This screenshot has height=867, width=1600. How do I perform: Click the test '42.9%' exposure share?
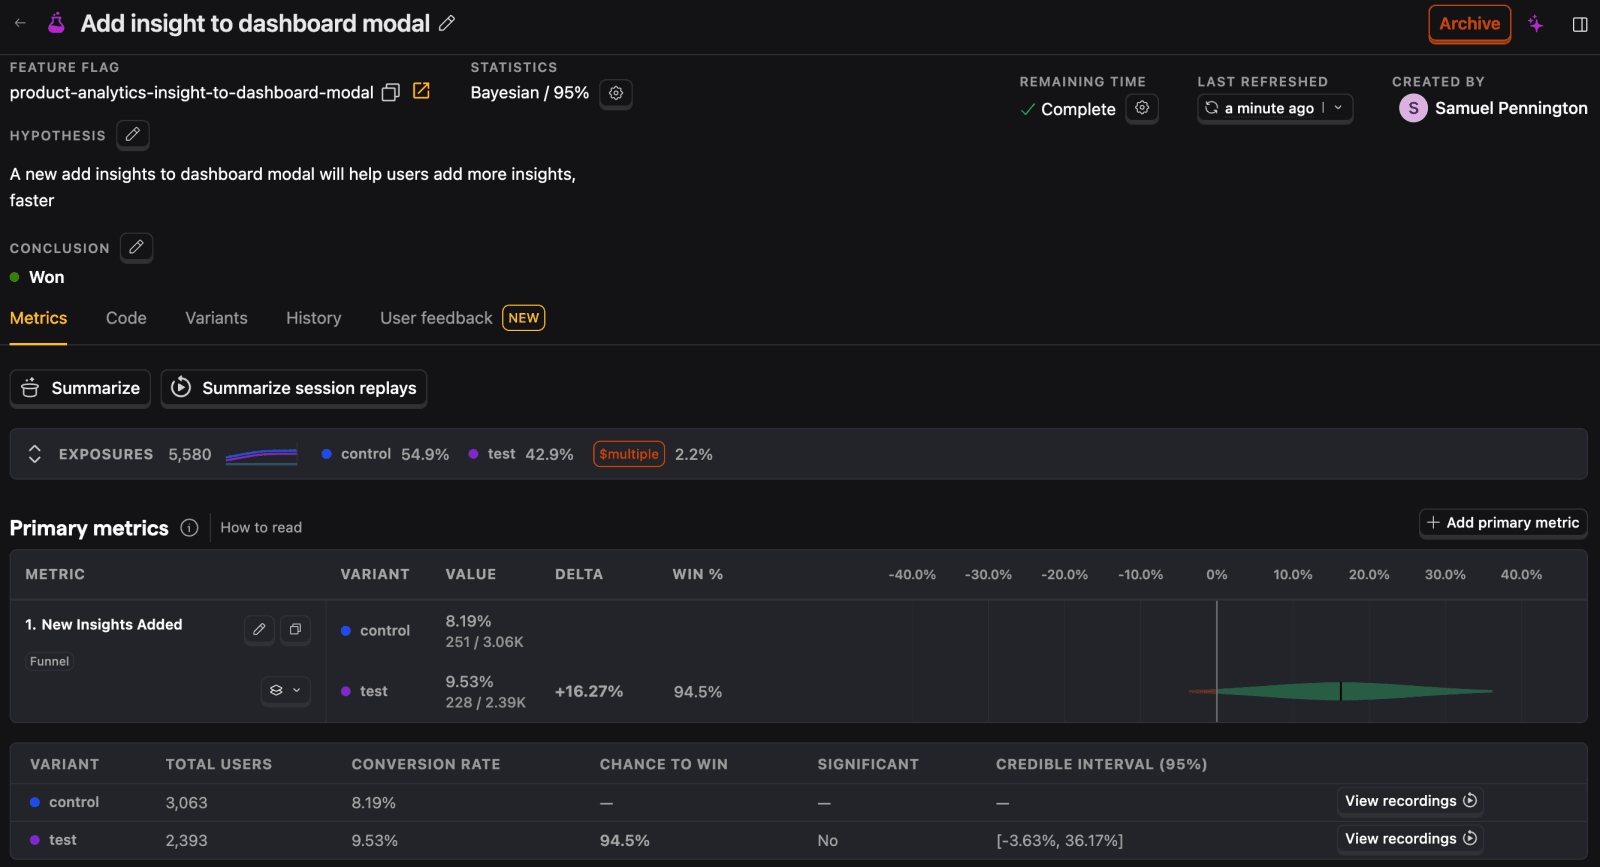[550, 454]
